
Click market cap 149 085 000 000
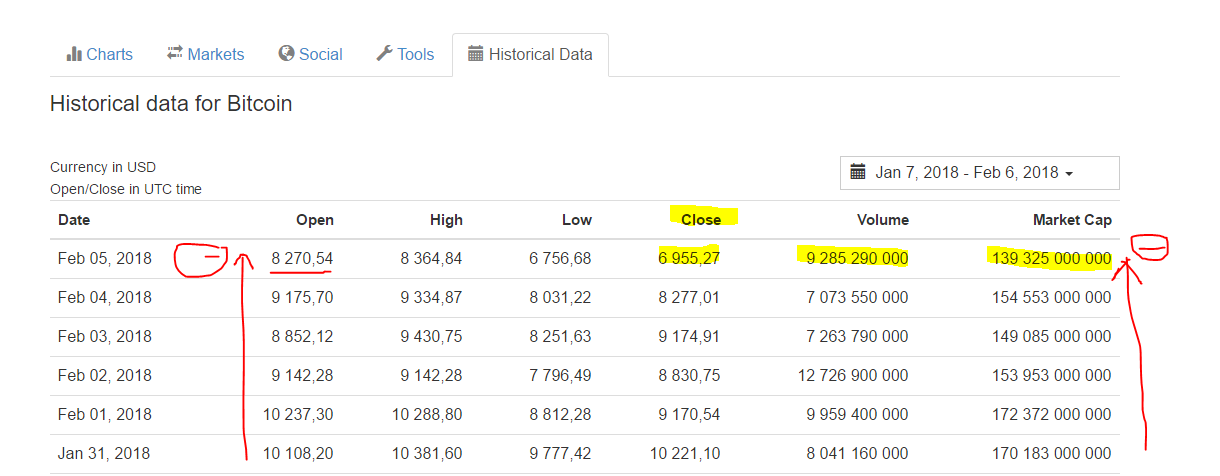pos(1051,336)
